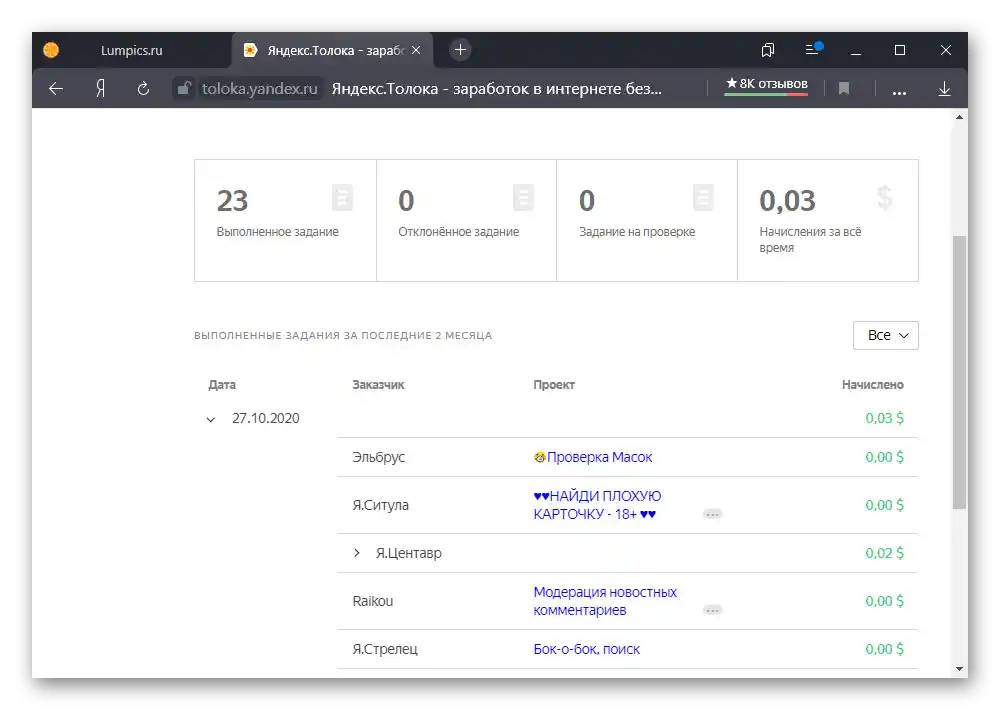Click the 0,03 total earnings value

tap(787, 201)
